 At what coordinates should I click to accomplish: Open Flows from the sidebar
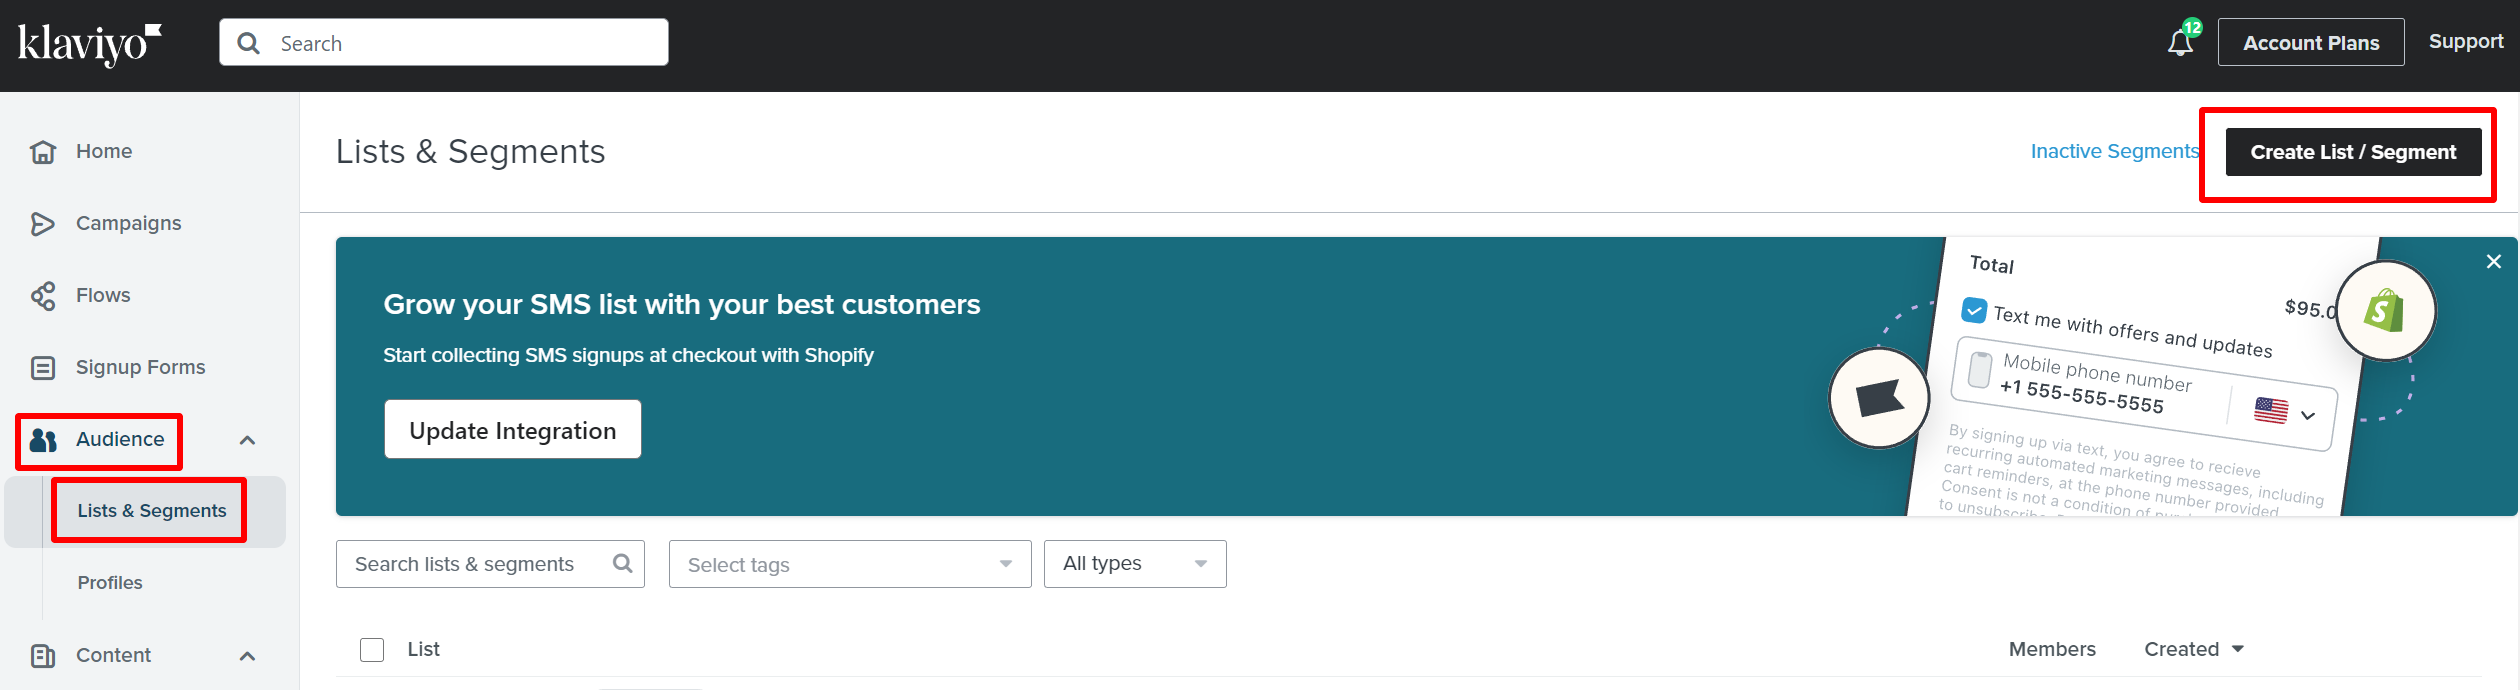coord(103,295)
